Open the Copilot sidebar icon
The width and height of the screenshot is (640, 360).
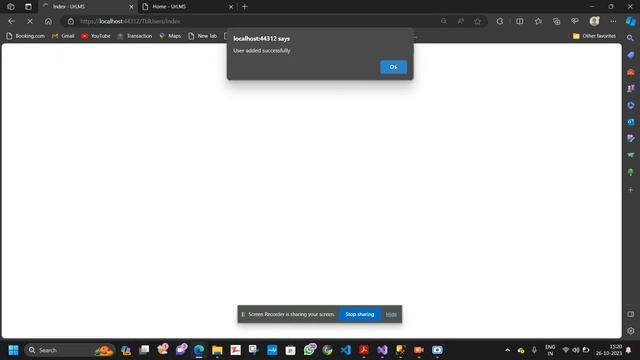point(631,21)
